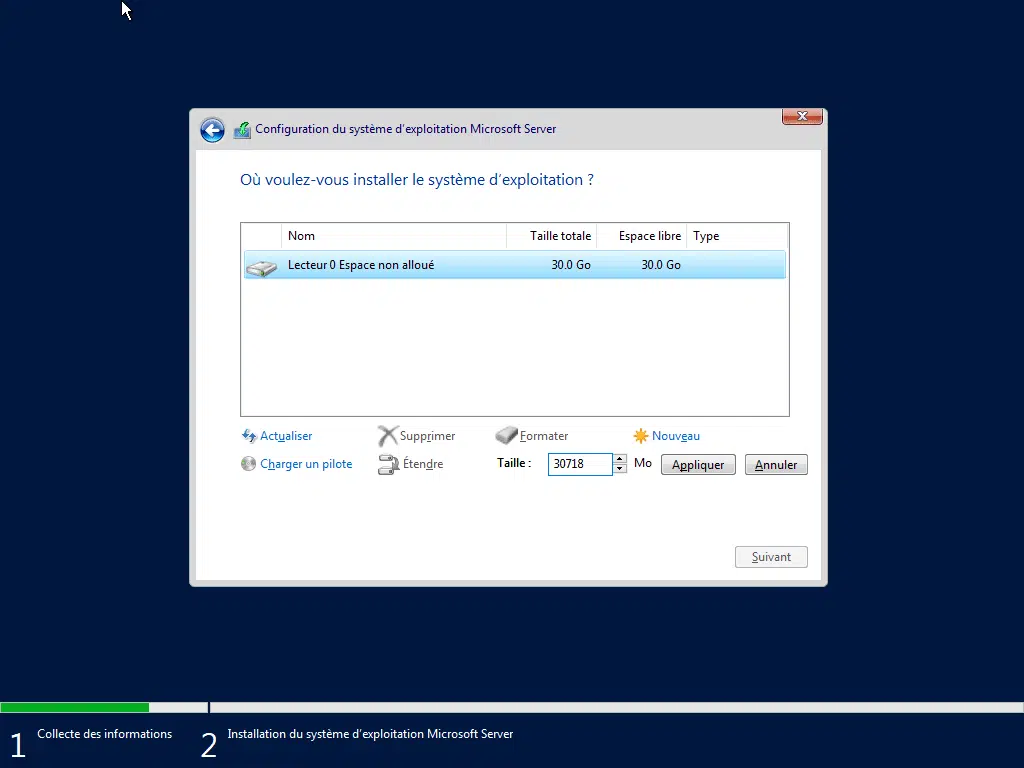Click the Espace libre column header
The width and height of the screenshot is (1024, 768).
click(642, 236)
